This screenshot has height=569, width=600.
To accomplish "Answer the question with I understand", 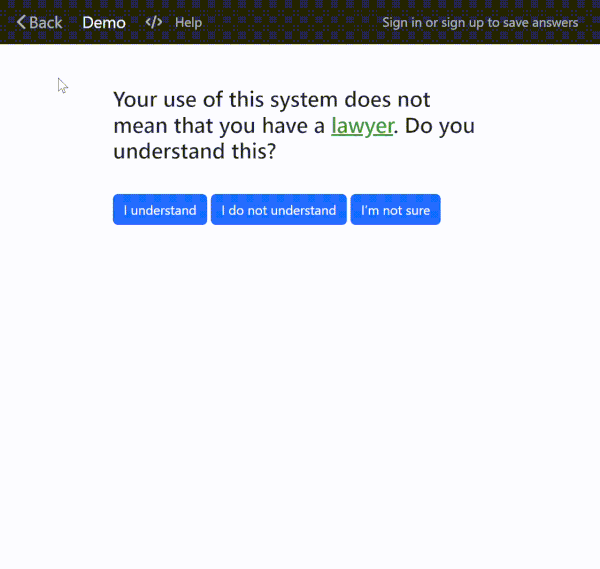I will coord(160,210).
